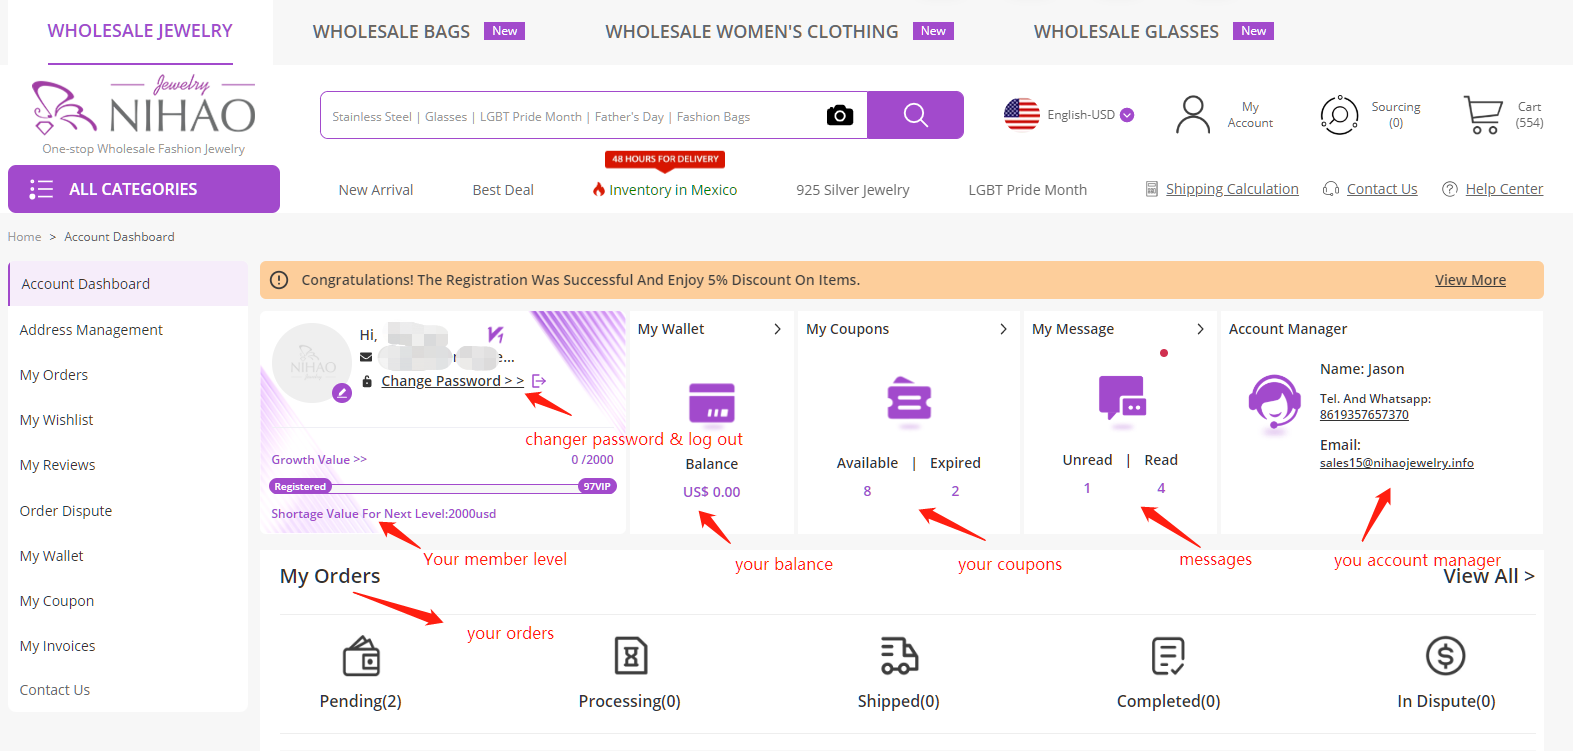This screenshot has height=751, width=1573.
Task: Click the account manager headset avatar
Action: click(x=1274, y=401)
